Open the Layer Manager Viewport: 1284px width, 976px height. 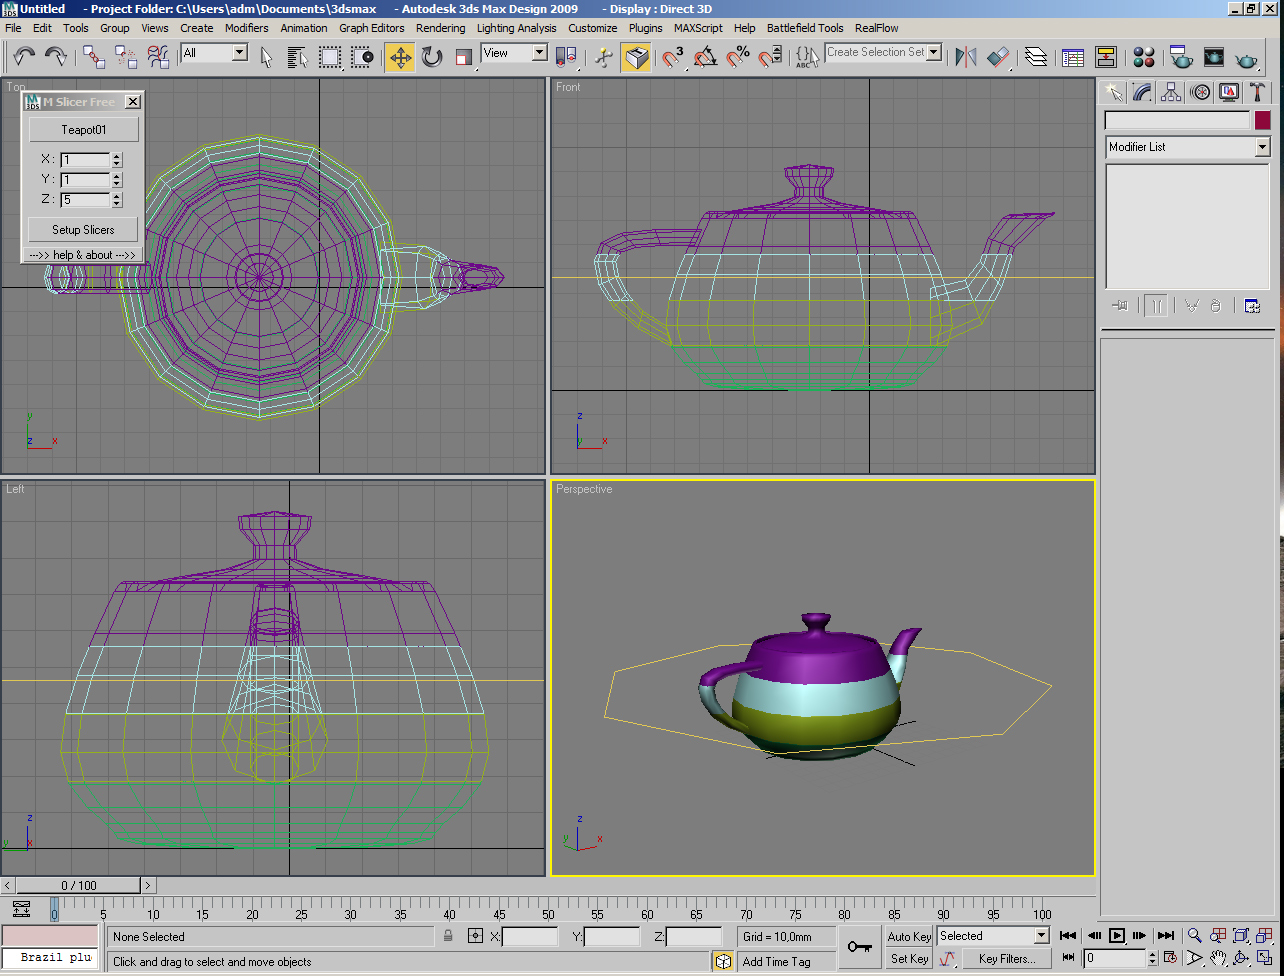pyautogui.click(x=1036, y=57)
